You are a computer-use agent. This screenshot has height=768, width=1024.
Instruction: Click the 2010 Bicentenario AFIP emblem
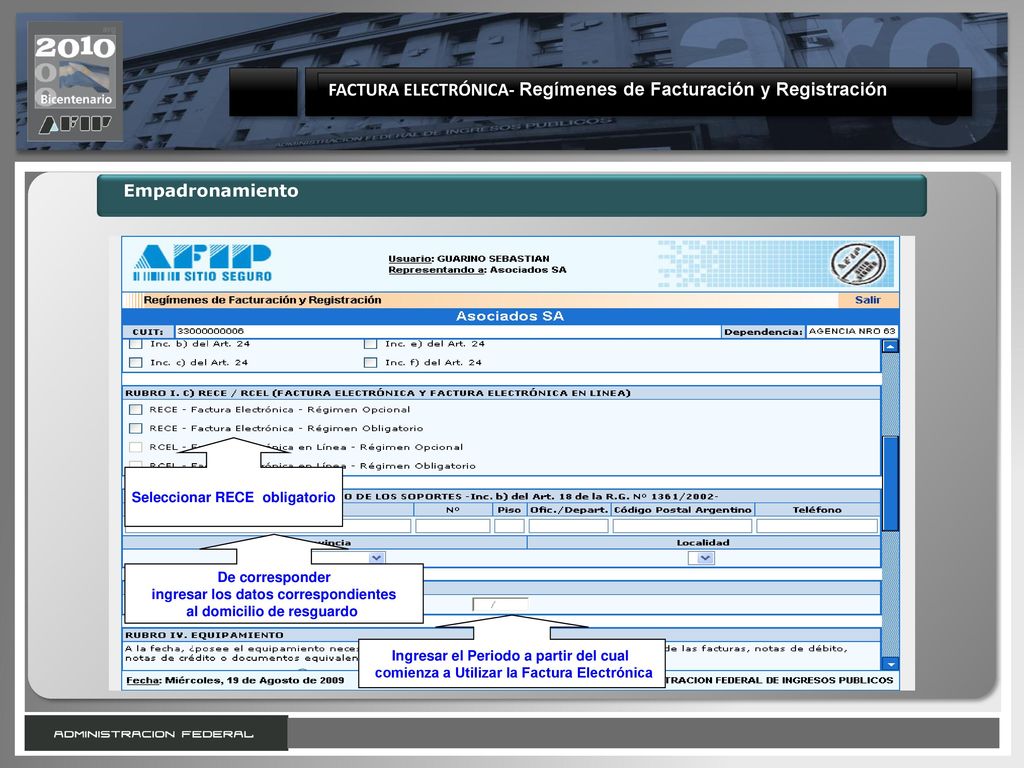click(75, 81)
